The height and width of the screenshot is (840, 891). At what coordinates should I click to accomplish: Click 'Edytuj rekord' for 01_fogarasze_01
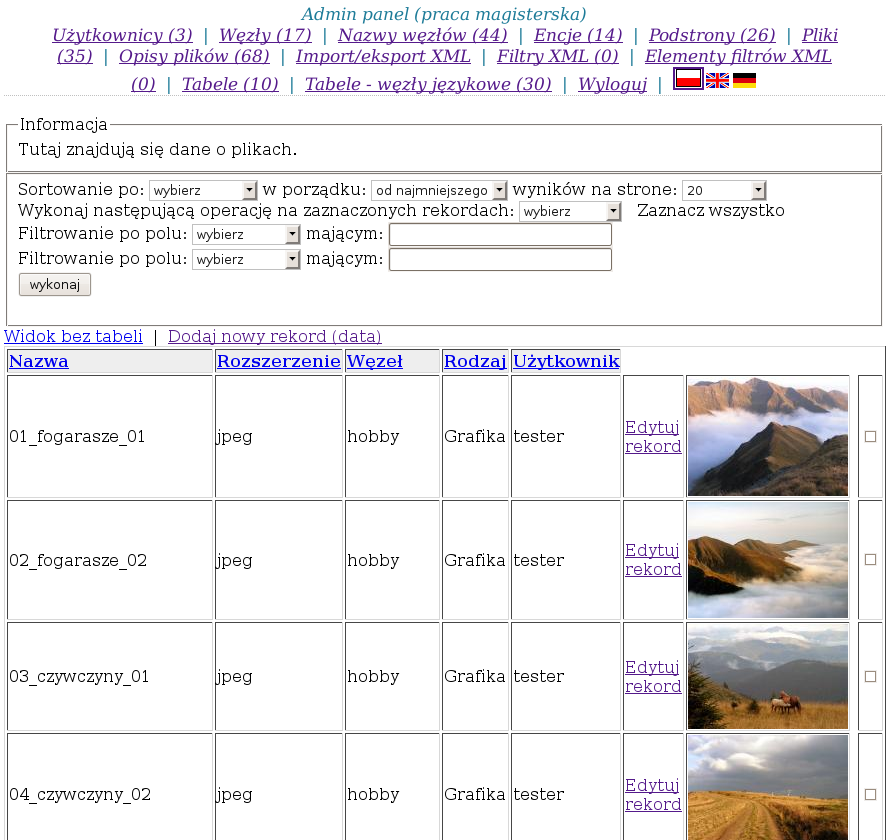pyautogui.click(x=653, y=436)
